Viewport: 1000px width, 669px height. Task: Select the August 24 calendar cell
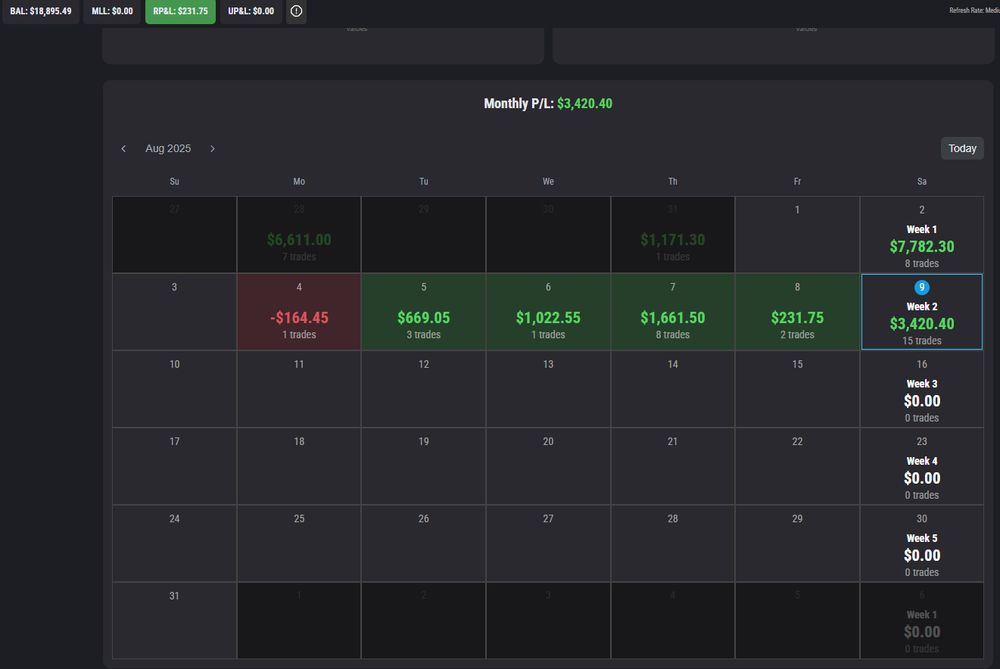(x=174, y=543)
